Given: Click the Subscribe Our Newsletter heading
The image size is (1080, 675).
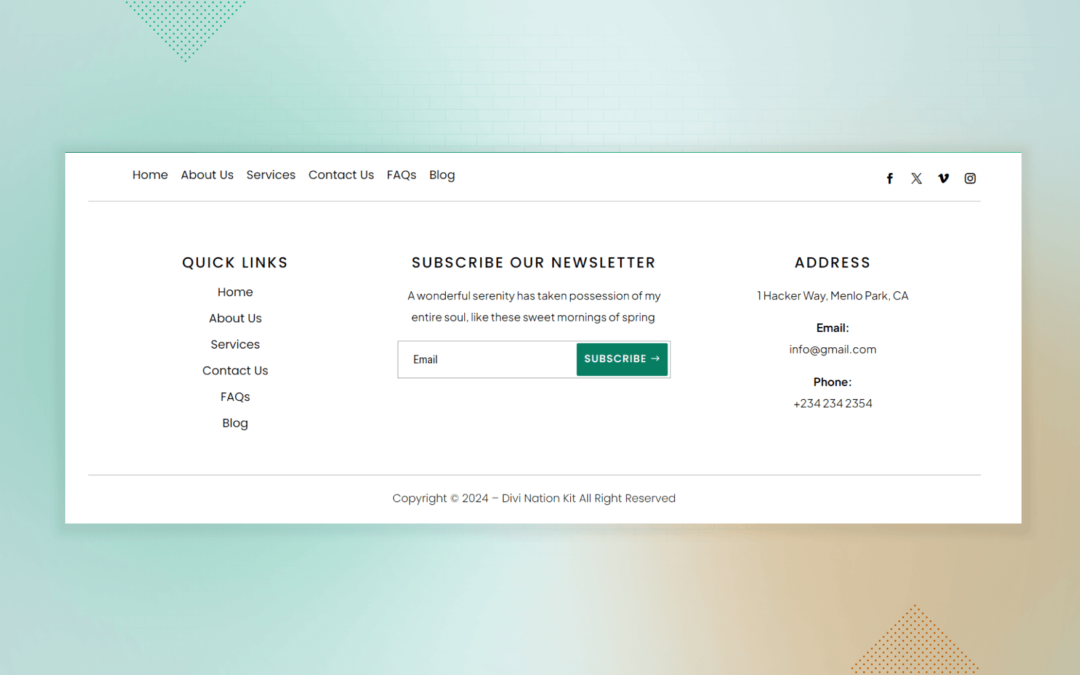Looking at the screenshot, I should pyautogui.click(x=534, y=262).
